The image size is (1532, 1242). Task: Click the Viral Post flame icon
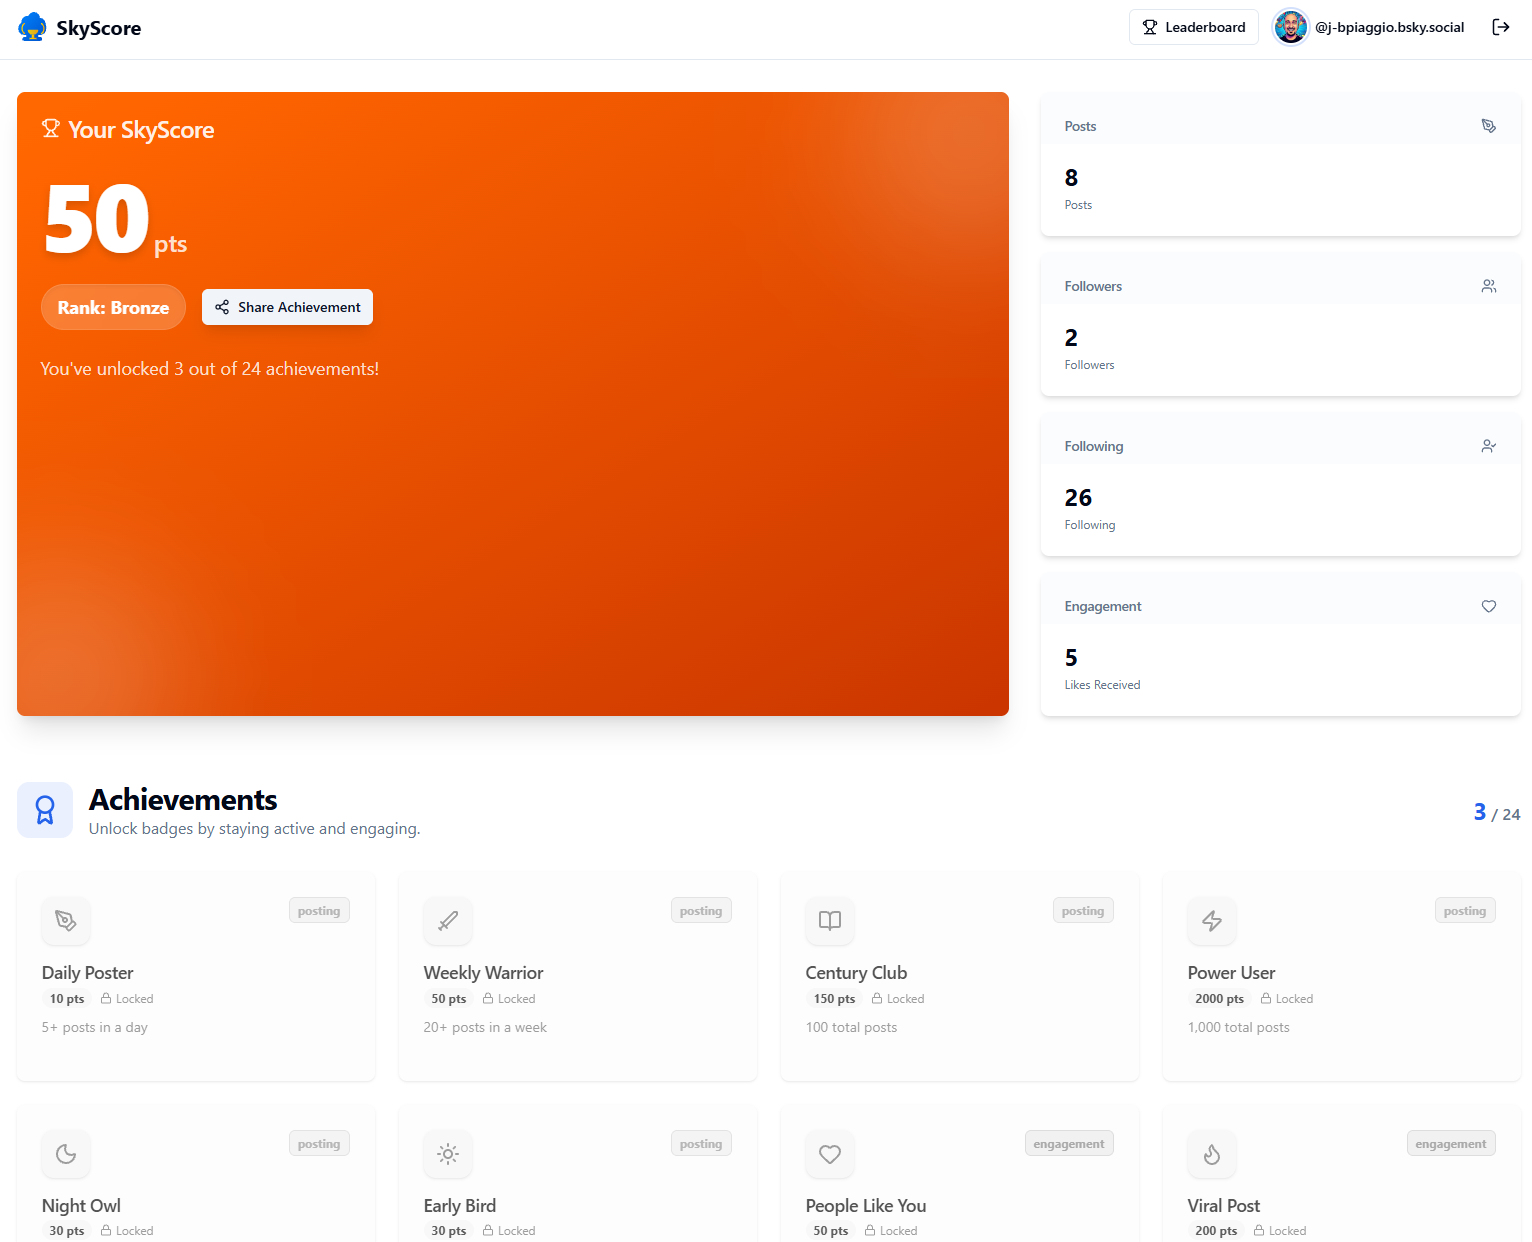[x=1212, y=1154]
